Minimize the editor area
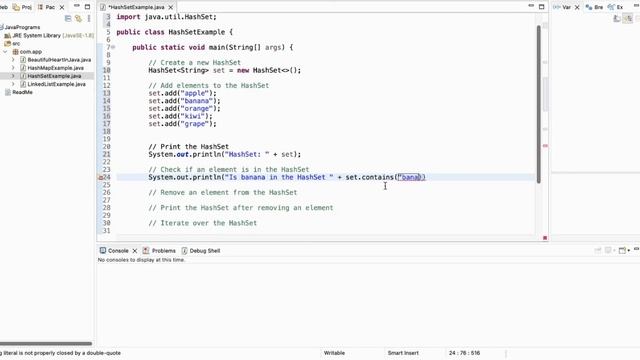 [531, 6]
